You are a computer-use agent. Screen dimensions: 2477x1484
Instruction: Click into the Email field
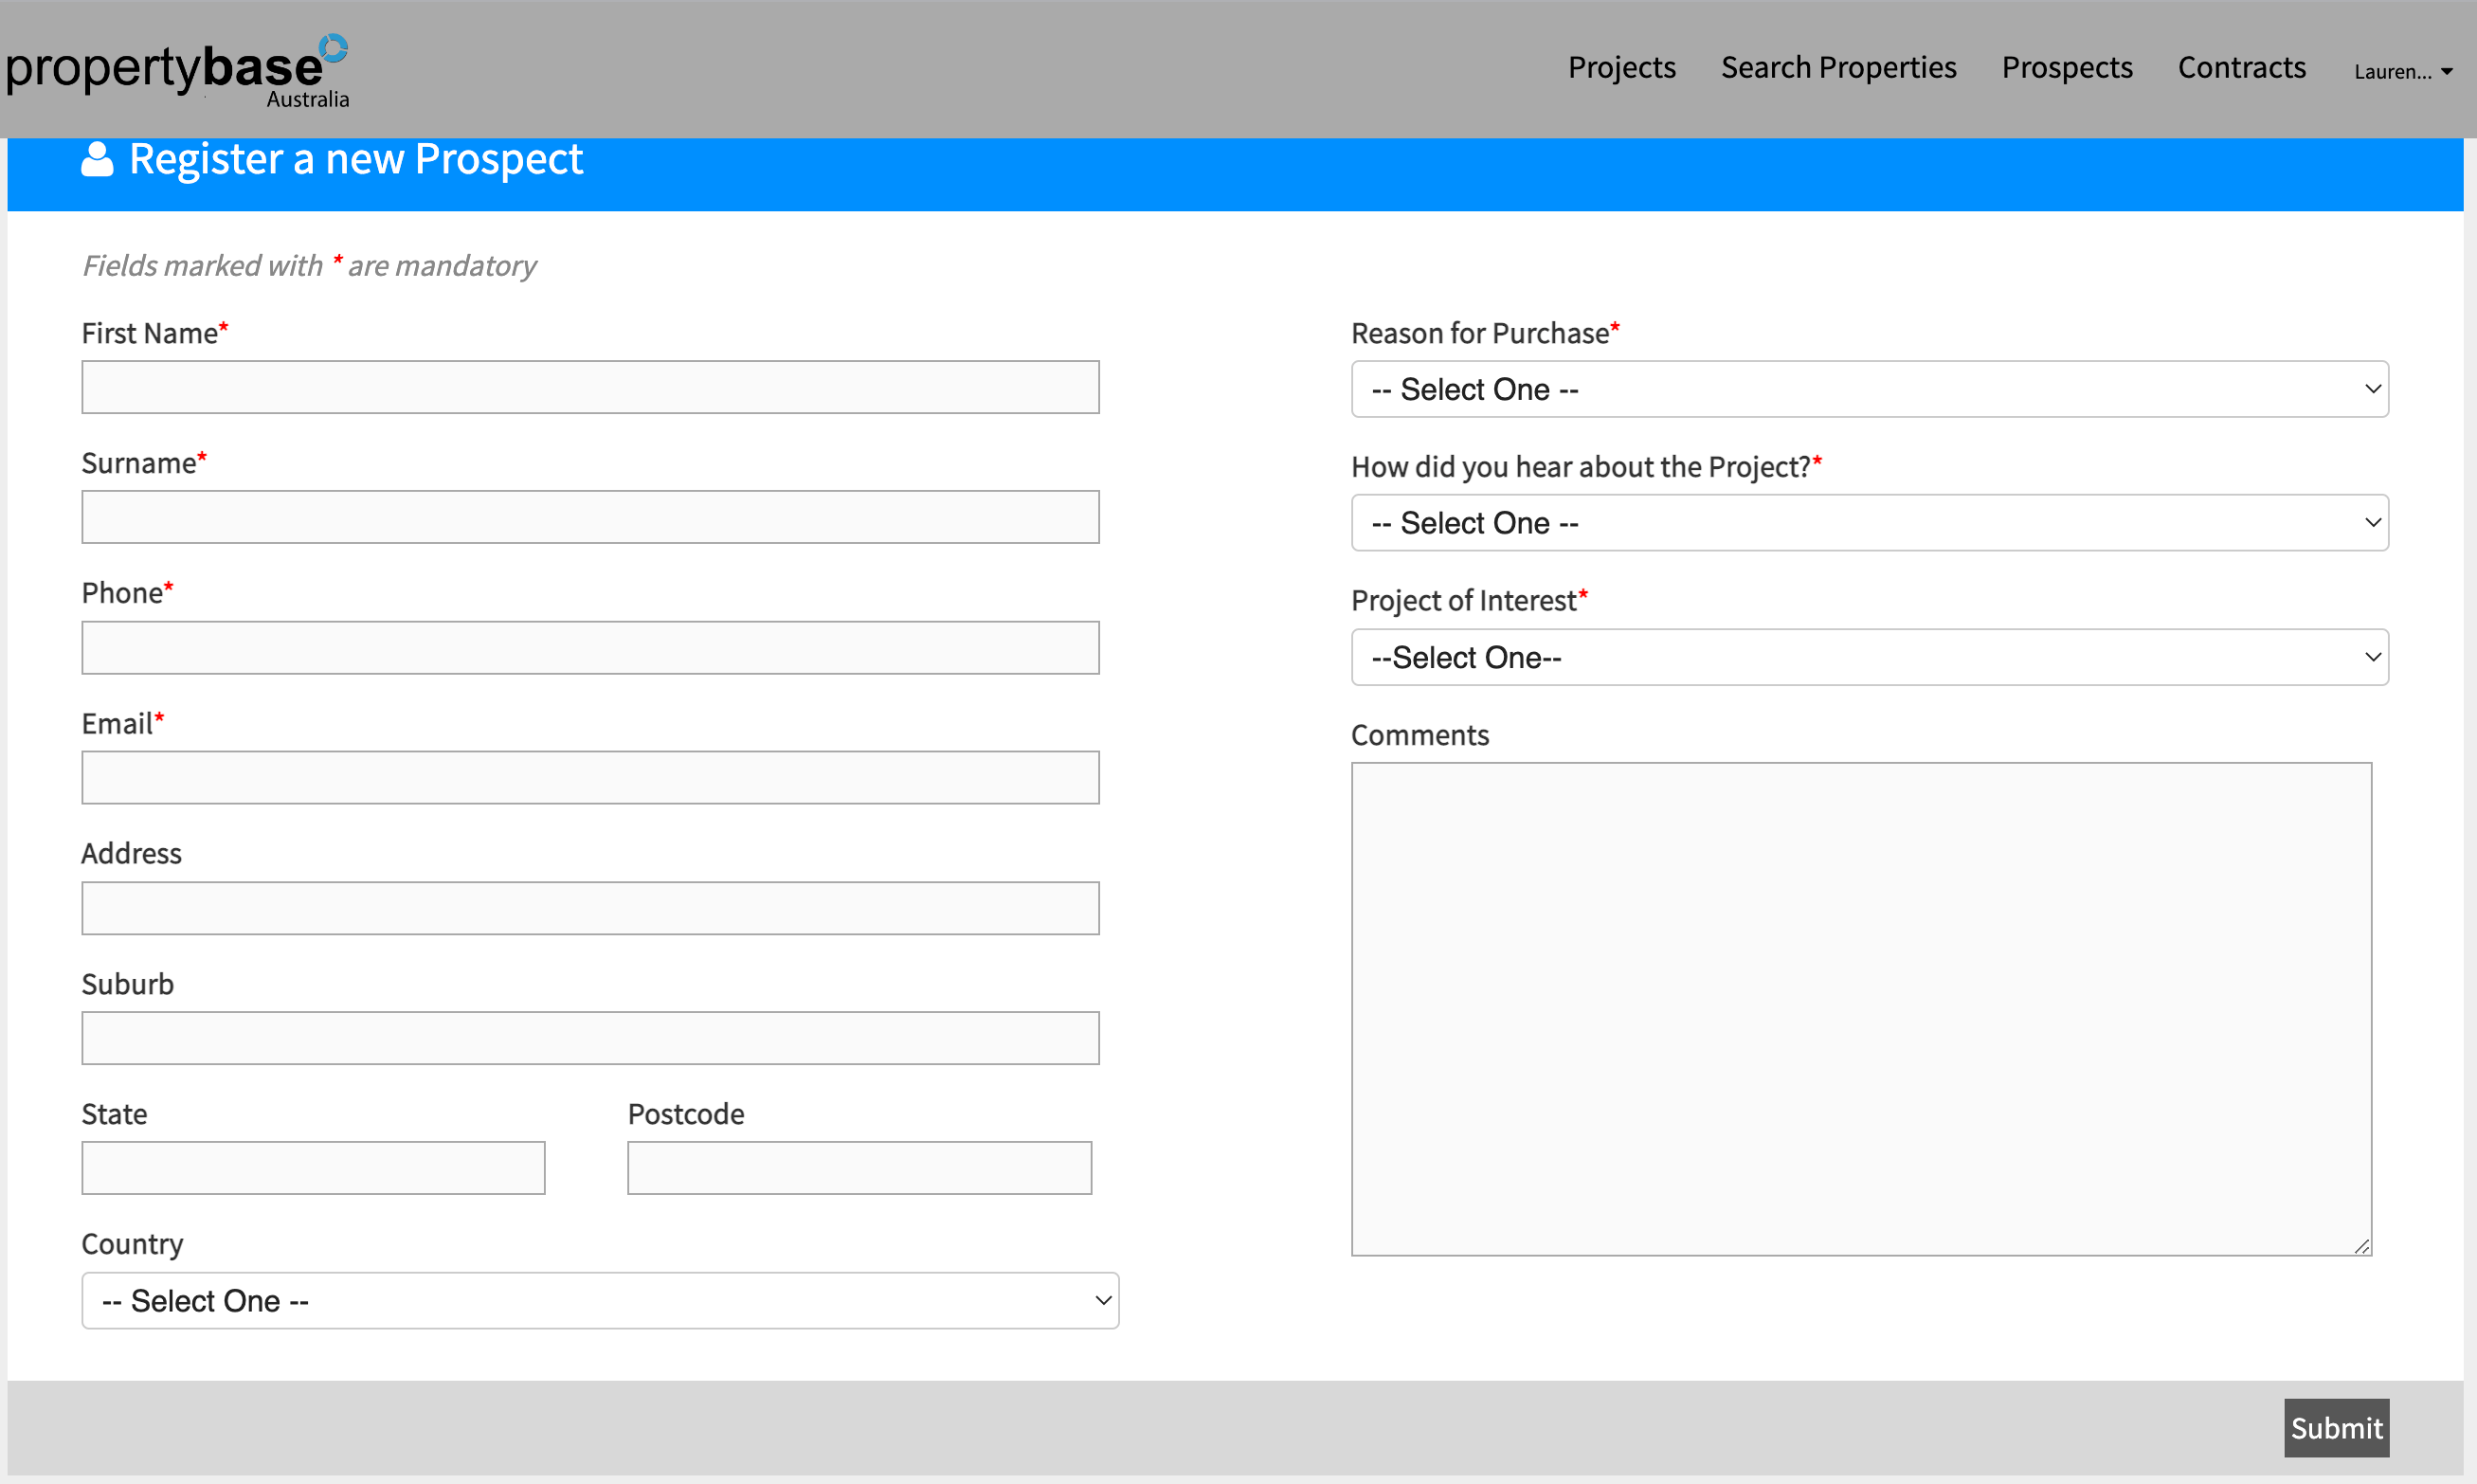[x=590, y=777]
